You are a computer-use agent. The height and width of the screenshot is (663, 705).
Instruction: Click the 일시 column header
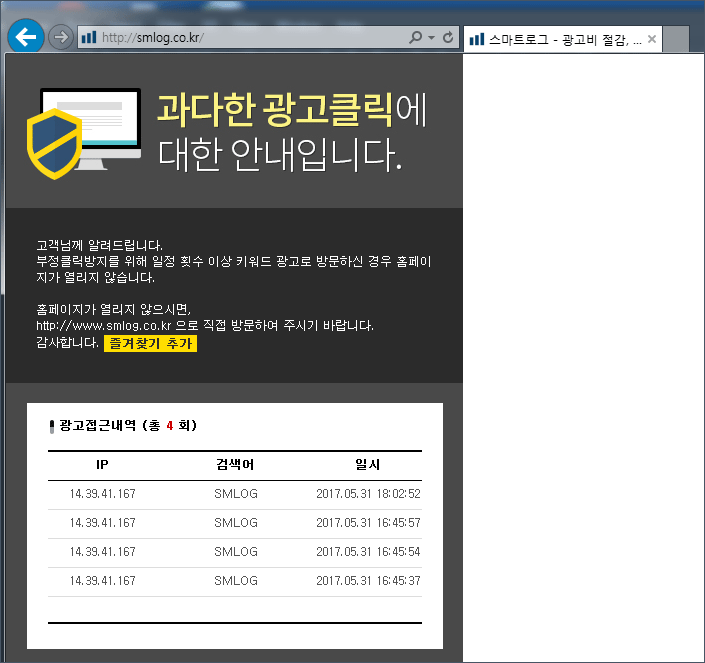click(x=368, y=465)
